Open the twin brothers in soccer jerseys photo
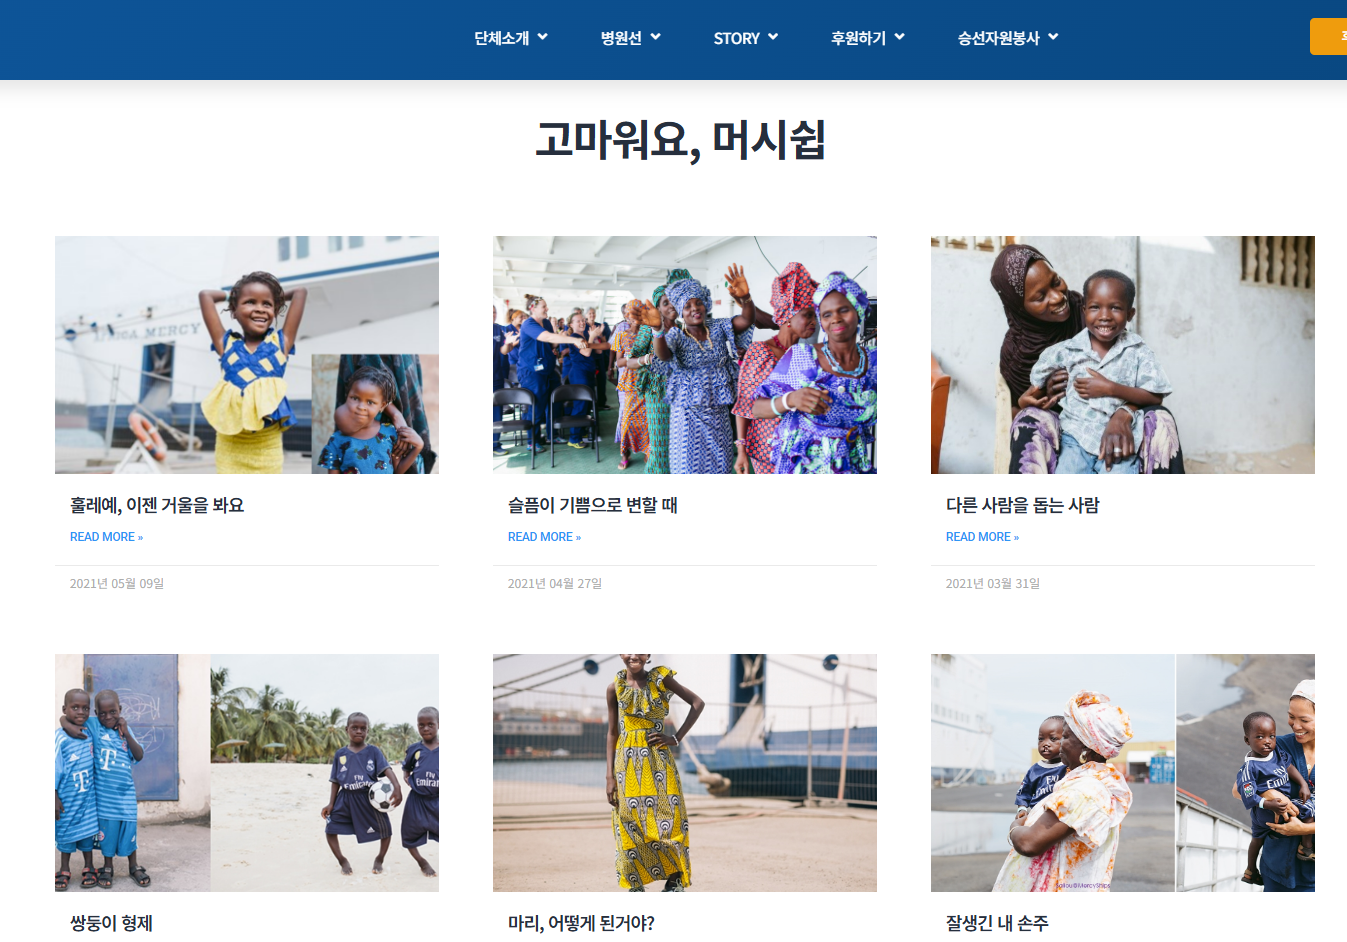This screenshot has width=1347, height=942. (x=247, y=773)
